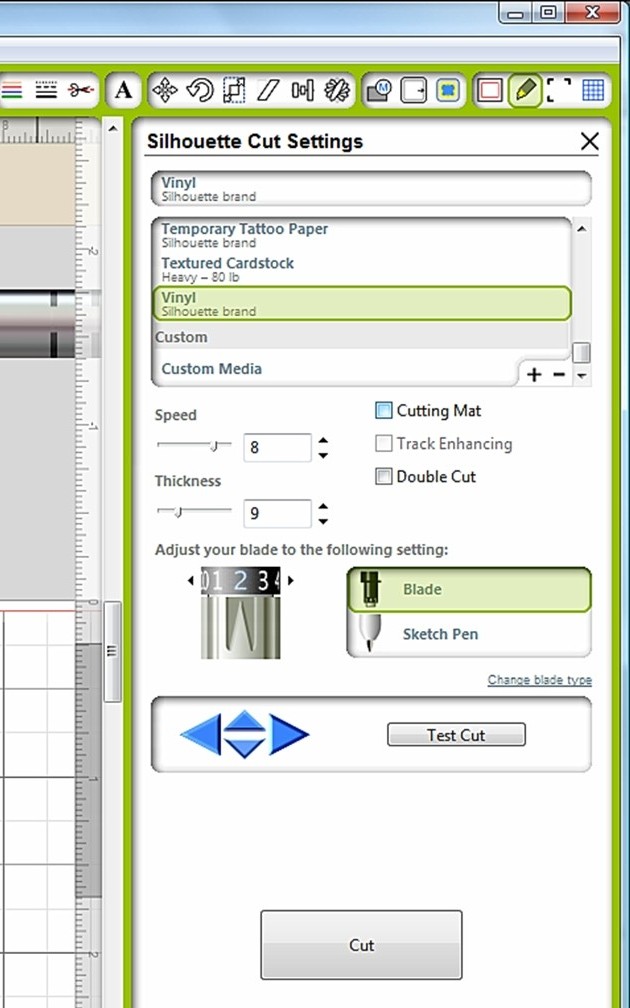Click the Thickness slider
The height and width of the screenshot is (1008, 630).
coord(194,511)
